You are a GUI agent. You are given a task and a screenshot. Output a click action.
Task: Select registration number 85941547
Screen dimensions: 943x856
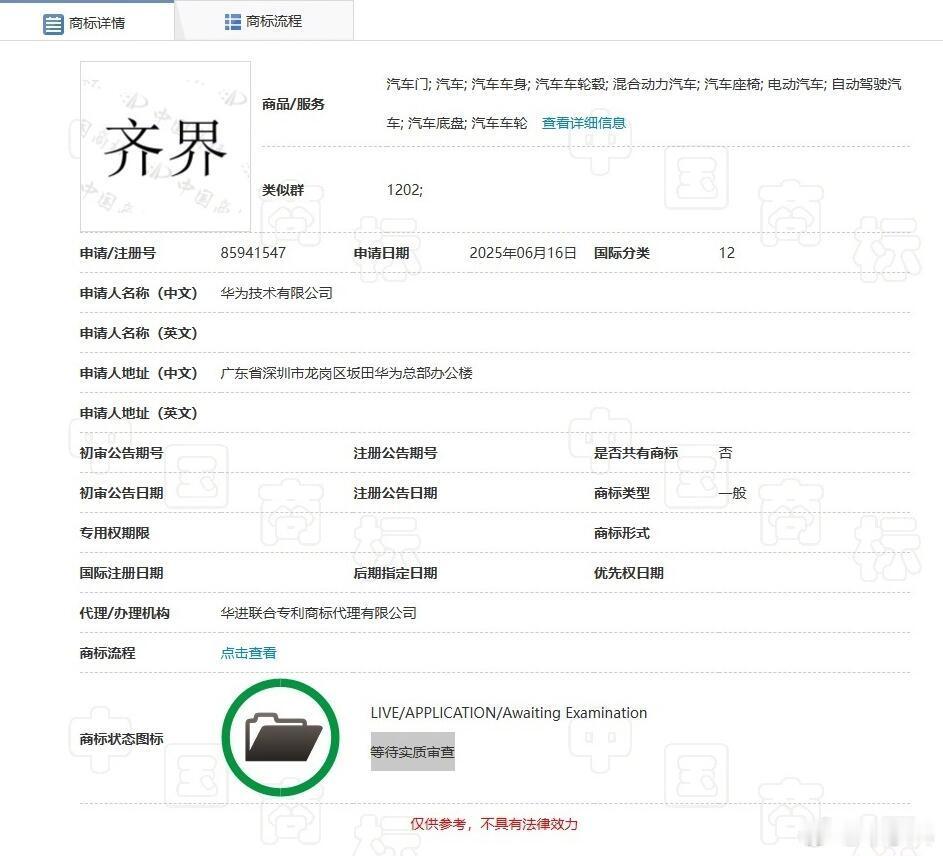253,253
